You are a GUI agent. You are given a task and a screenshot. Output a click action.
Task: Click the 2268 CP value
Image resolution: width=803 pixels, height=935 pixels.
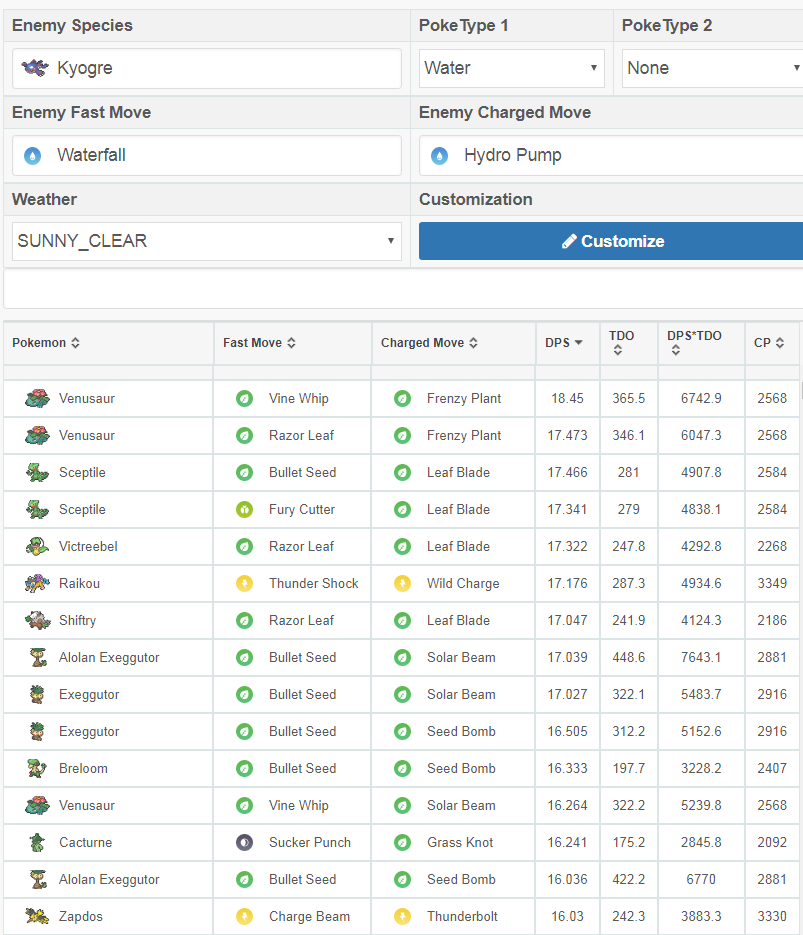click(772, 547)
